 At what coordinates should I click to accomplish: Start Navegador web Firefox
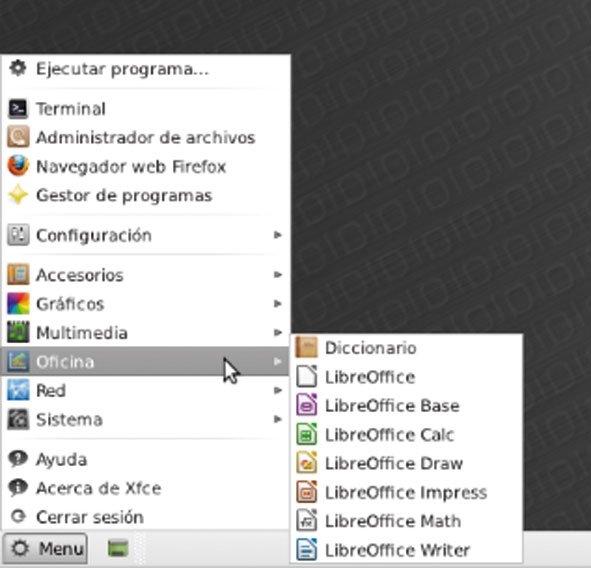[131, 167]
